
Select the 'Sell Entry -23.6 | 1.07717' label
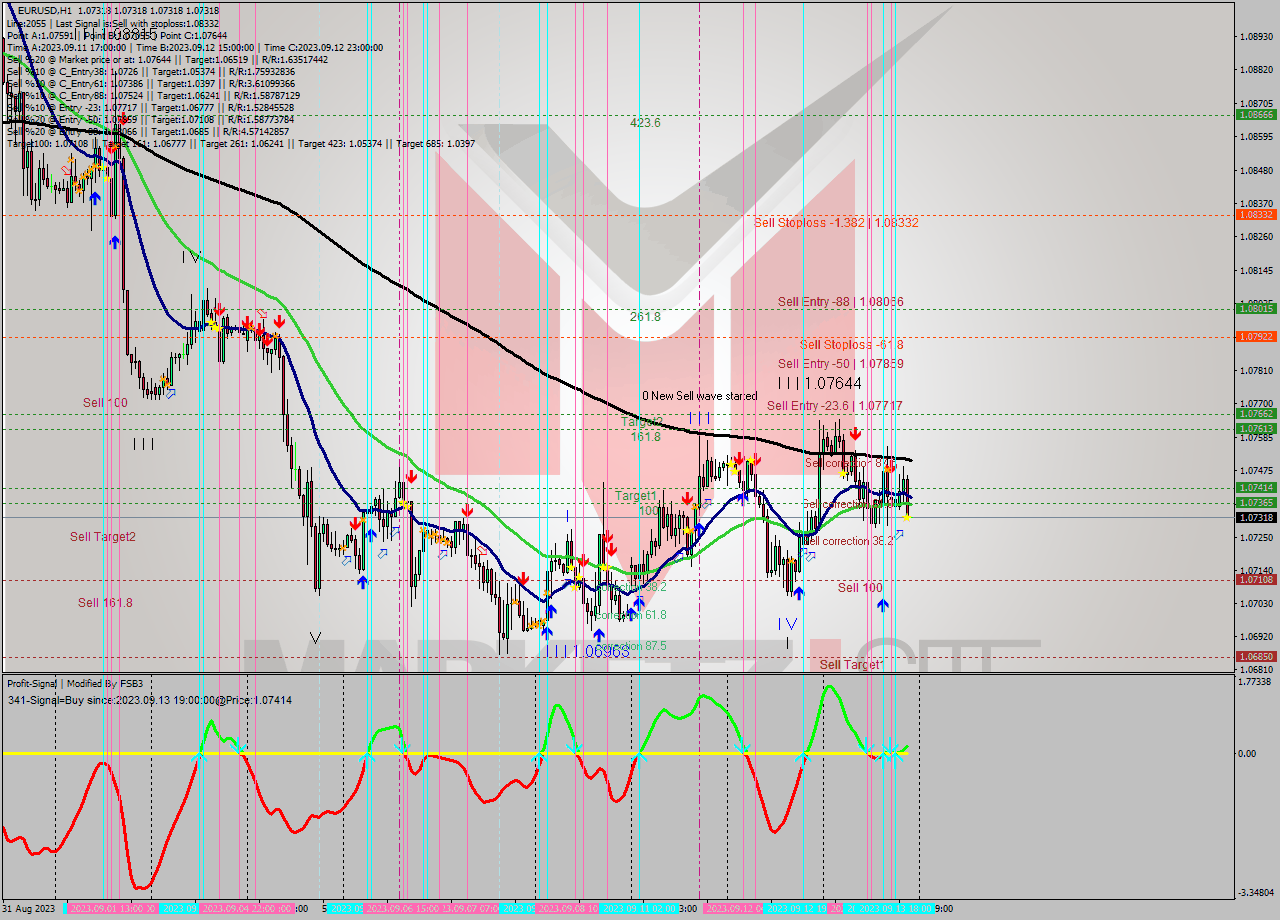click(x=834, y=406)
